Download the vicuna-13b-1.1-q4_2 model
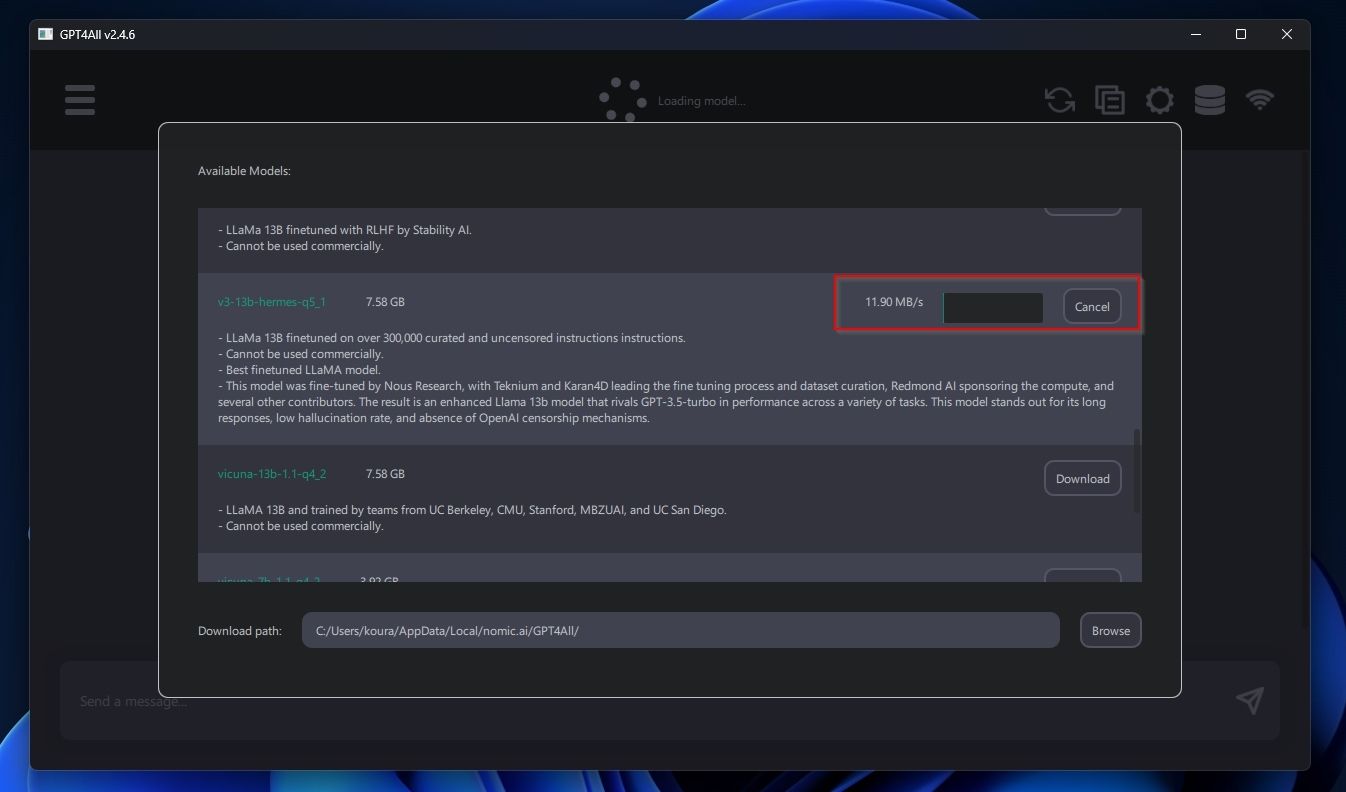 coord(1082,478)
